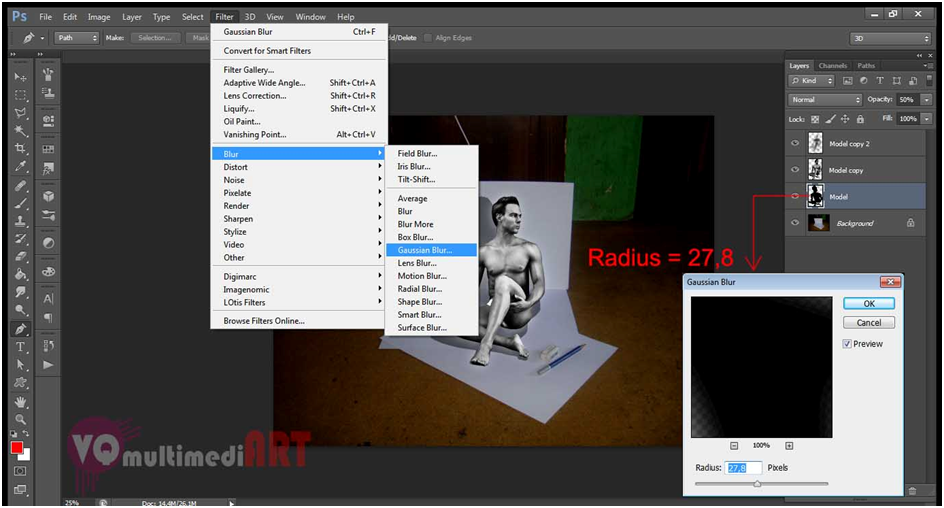
Task: Toggle layer filtering on/off switch
Action: tap(928, 81)
